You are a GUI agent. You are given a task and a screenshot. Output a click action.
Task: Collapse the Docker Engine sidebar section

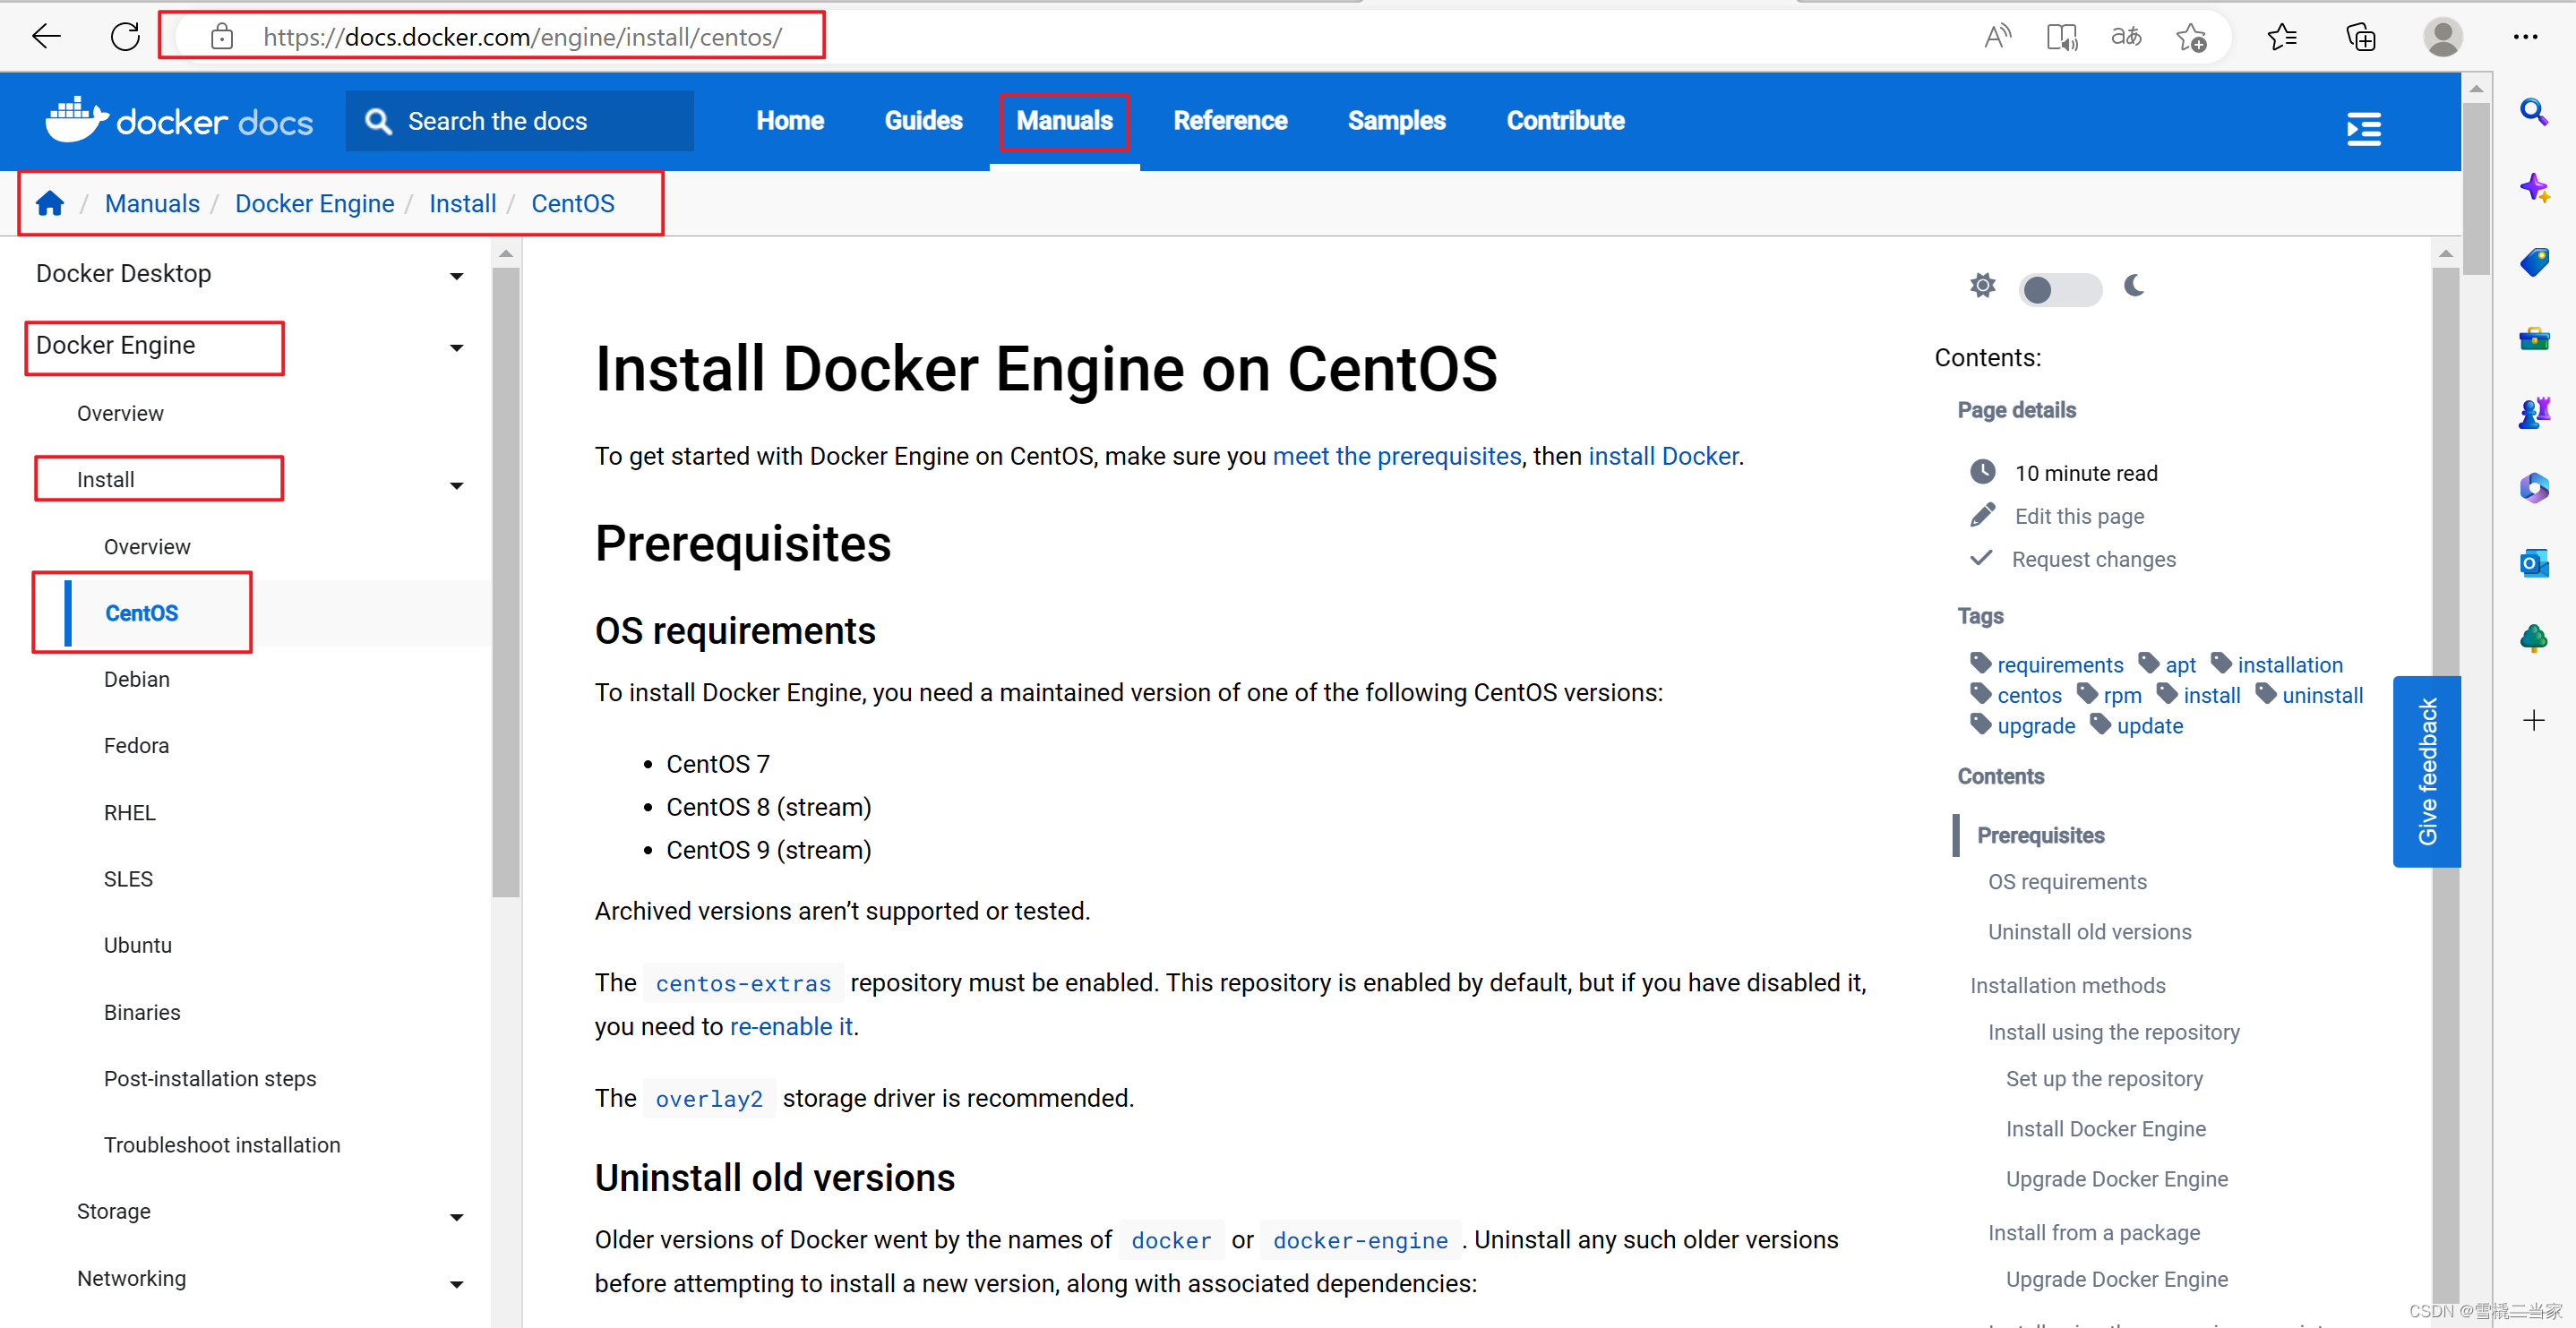pos(456,347)
